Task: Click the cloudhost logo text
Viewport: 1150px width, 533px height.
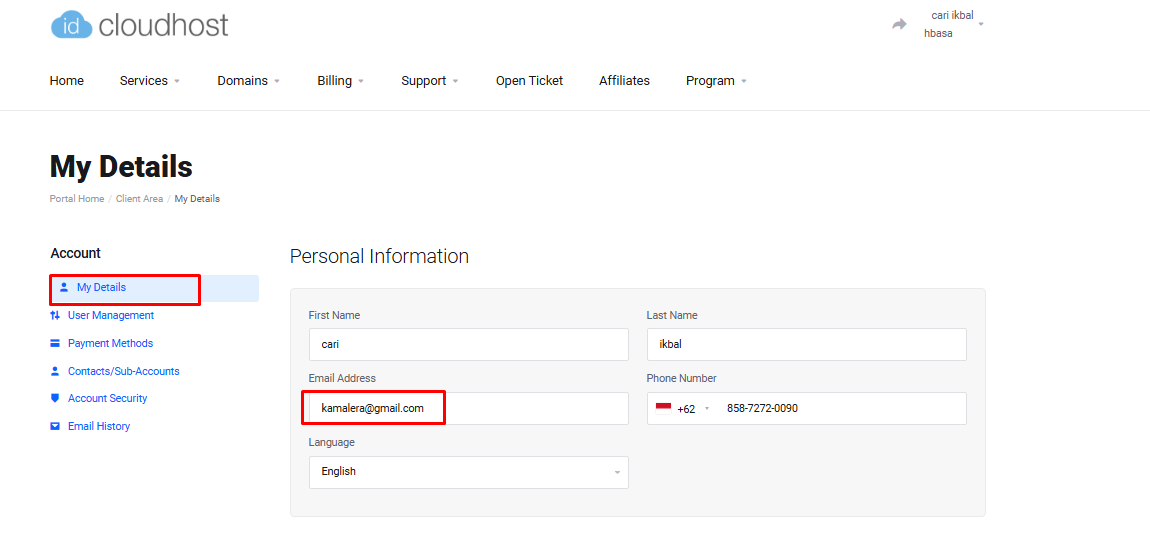Action: tap(163, 25)
